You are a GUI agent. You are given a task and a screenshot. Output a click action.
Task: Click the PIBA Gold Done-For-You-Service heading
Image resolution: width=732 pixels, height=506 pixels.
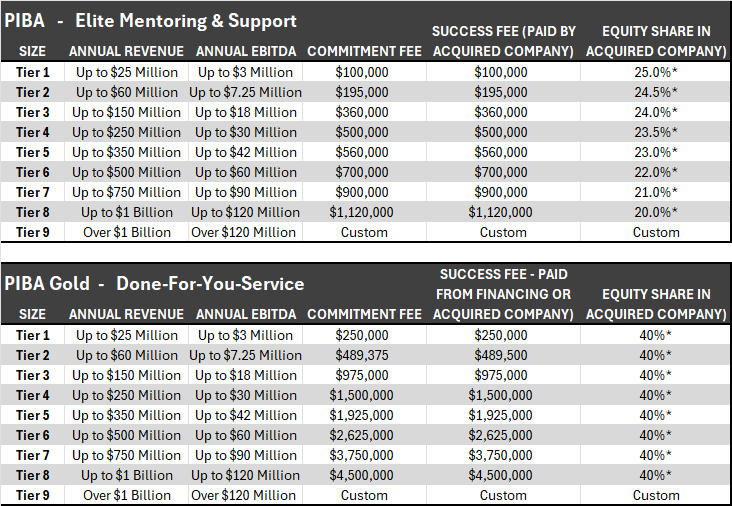(154, 284)
